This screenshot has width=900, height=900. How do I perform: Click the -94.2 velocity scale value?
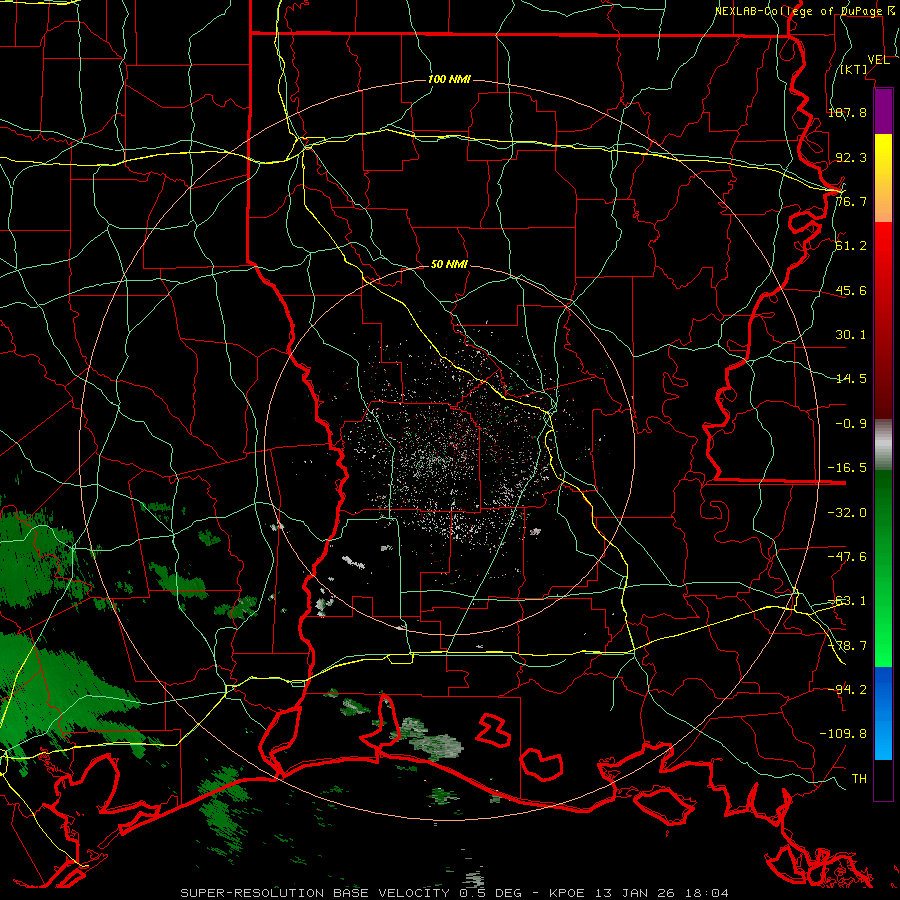coord(847,689)
